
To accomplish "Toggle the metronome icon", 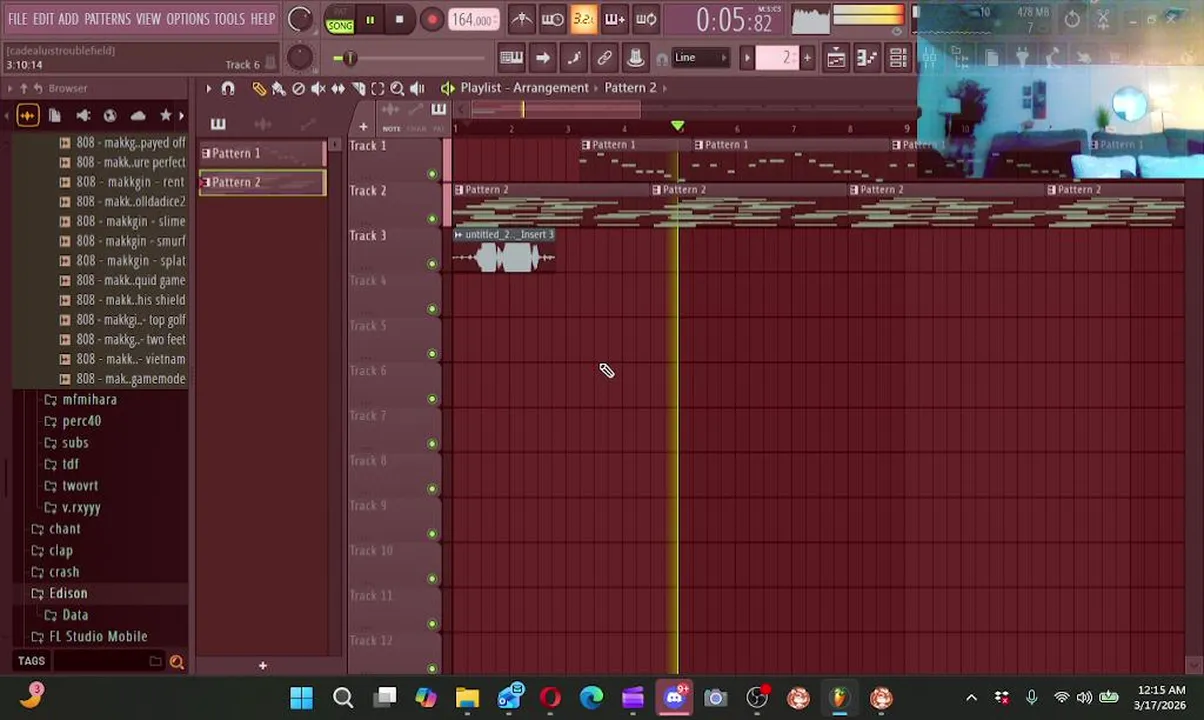I will [x=522, y=19].
